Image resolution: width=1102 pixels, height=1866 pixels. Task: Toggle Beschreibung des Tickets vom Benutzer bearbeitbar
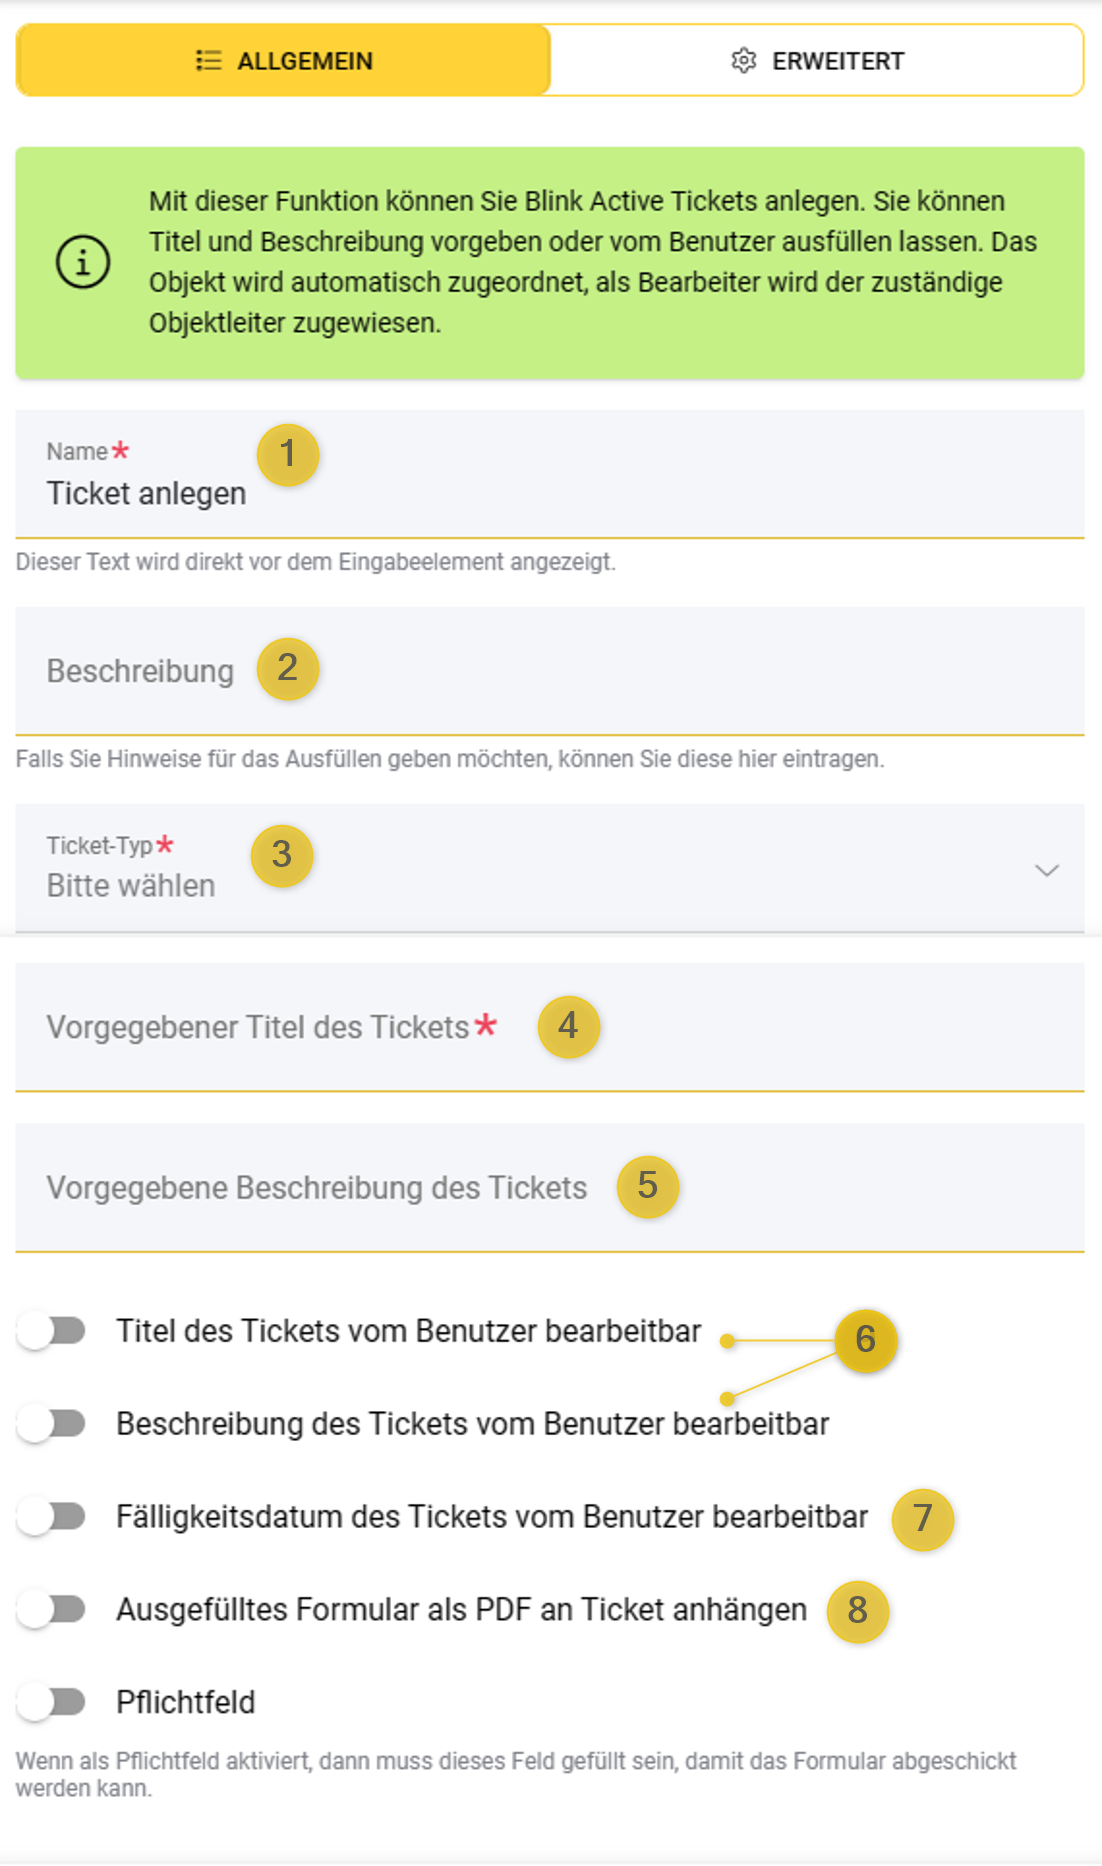pyautogui.click(x=52, y=1424)
